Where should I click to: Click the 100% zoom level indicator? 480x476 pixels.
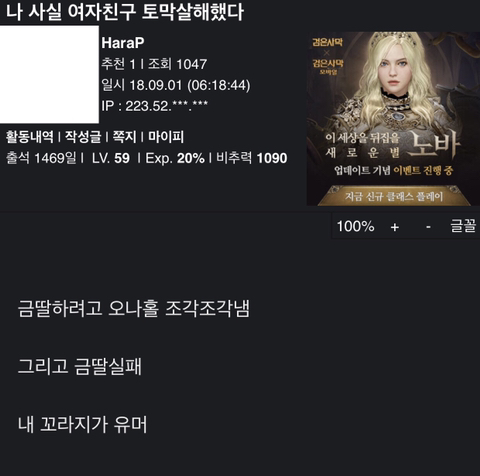pyautogui.click(x=355, y=226)
